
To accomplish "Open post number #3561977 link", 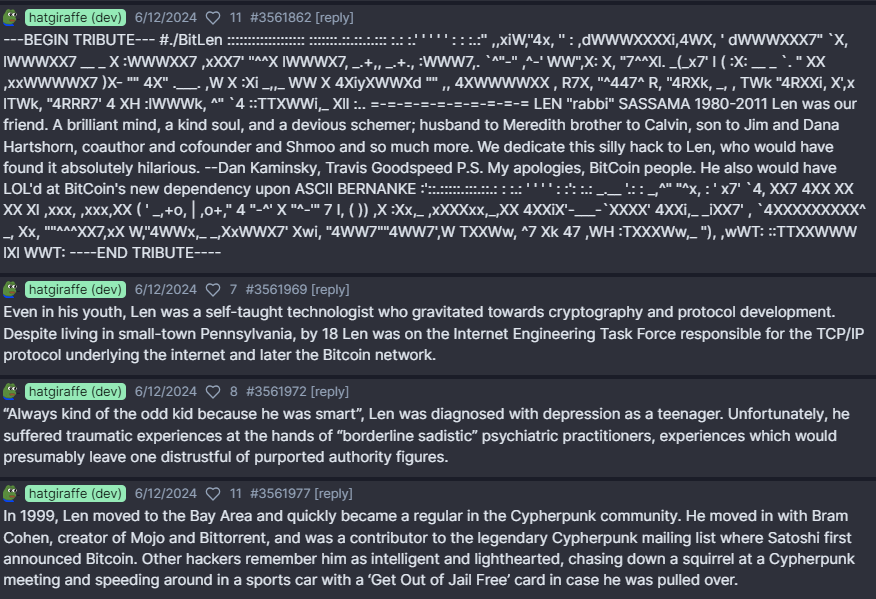I will tap(280, 493).
